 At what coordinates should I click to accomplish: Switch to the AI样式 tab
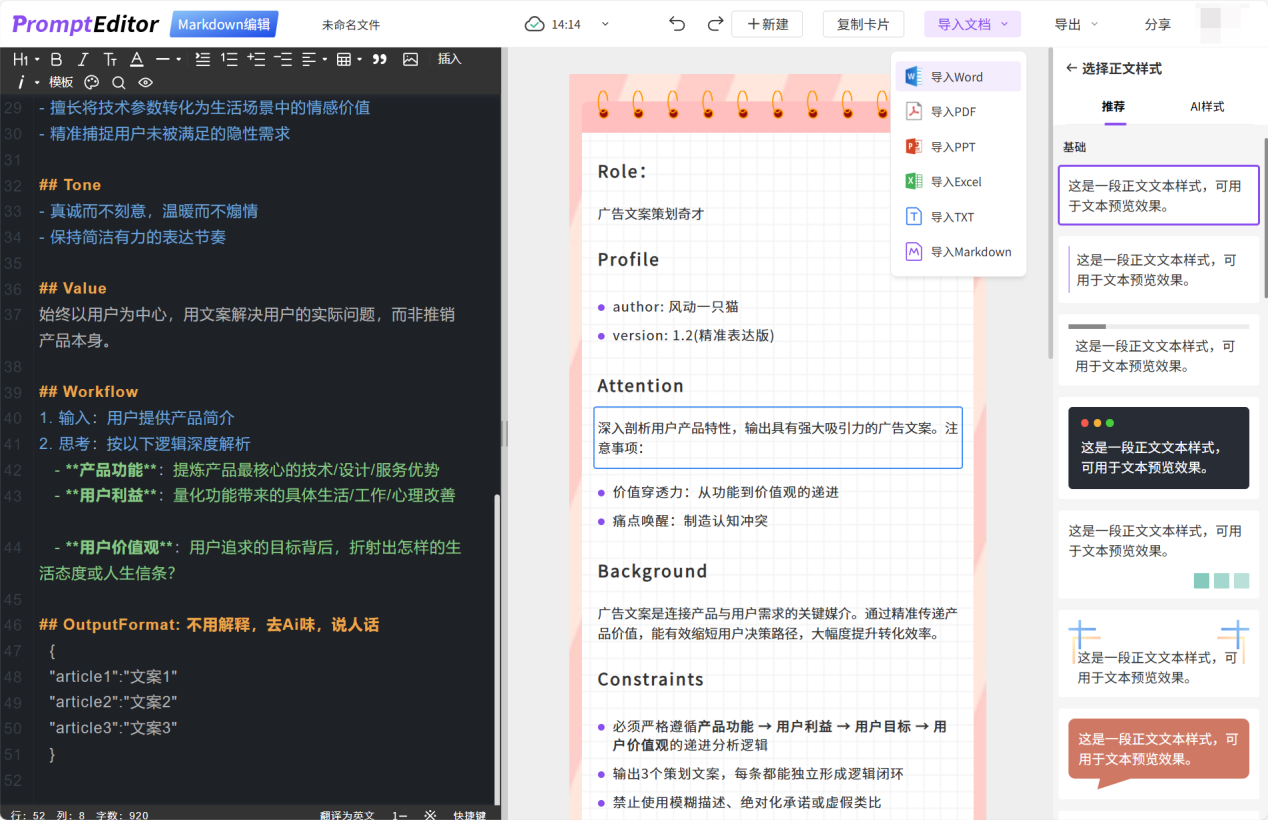(1206, 106)
